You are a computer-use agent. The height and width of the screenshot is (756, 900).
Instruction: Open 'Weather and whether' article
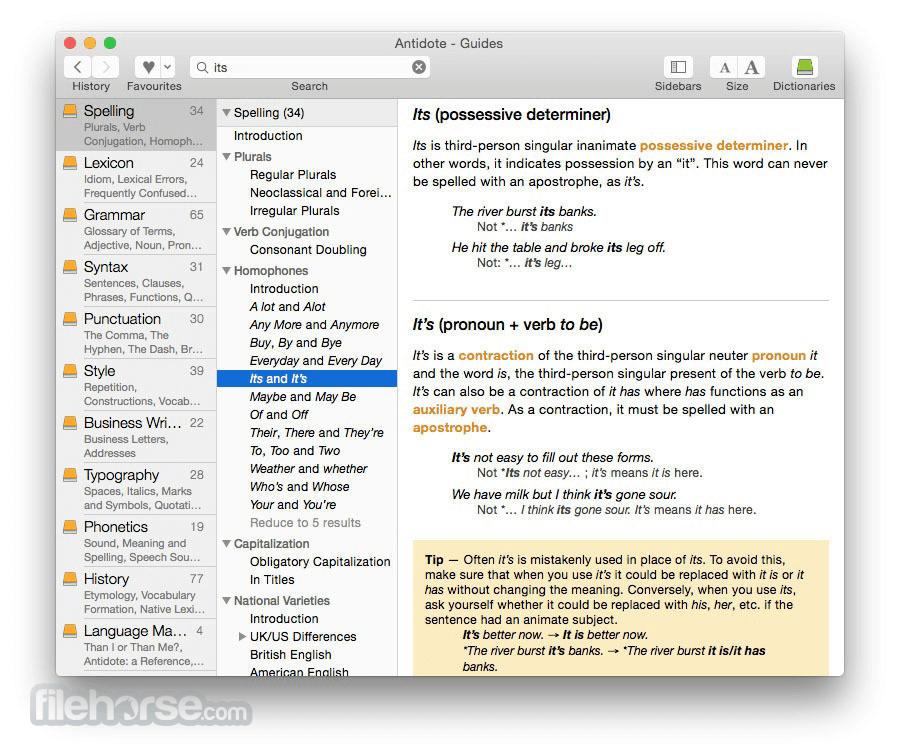309,468
